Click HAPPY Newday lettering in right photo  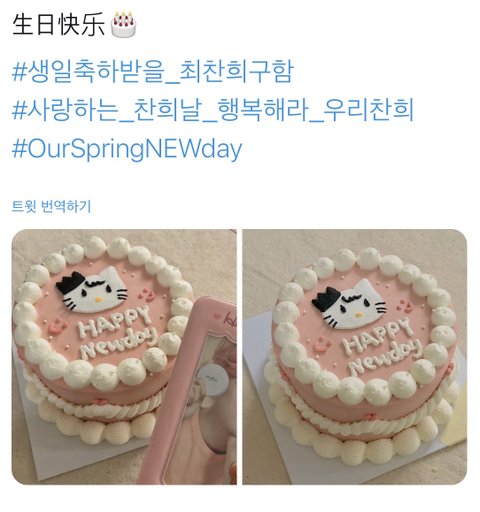coord(380,345)
